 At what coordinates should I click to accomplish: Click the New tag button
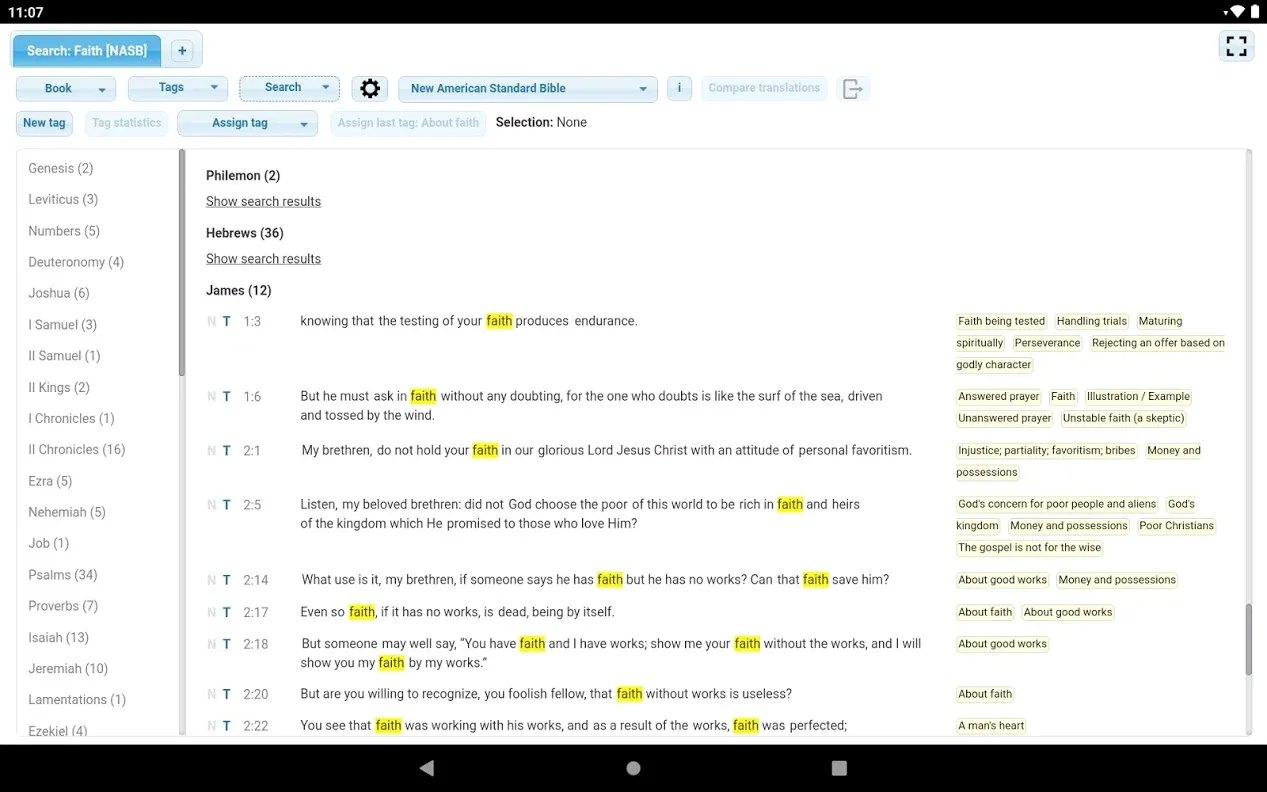pos(44,123)
